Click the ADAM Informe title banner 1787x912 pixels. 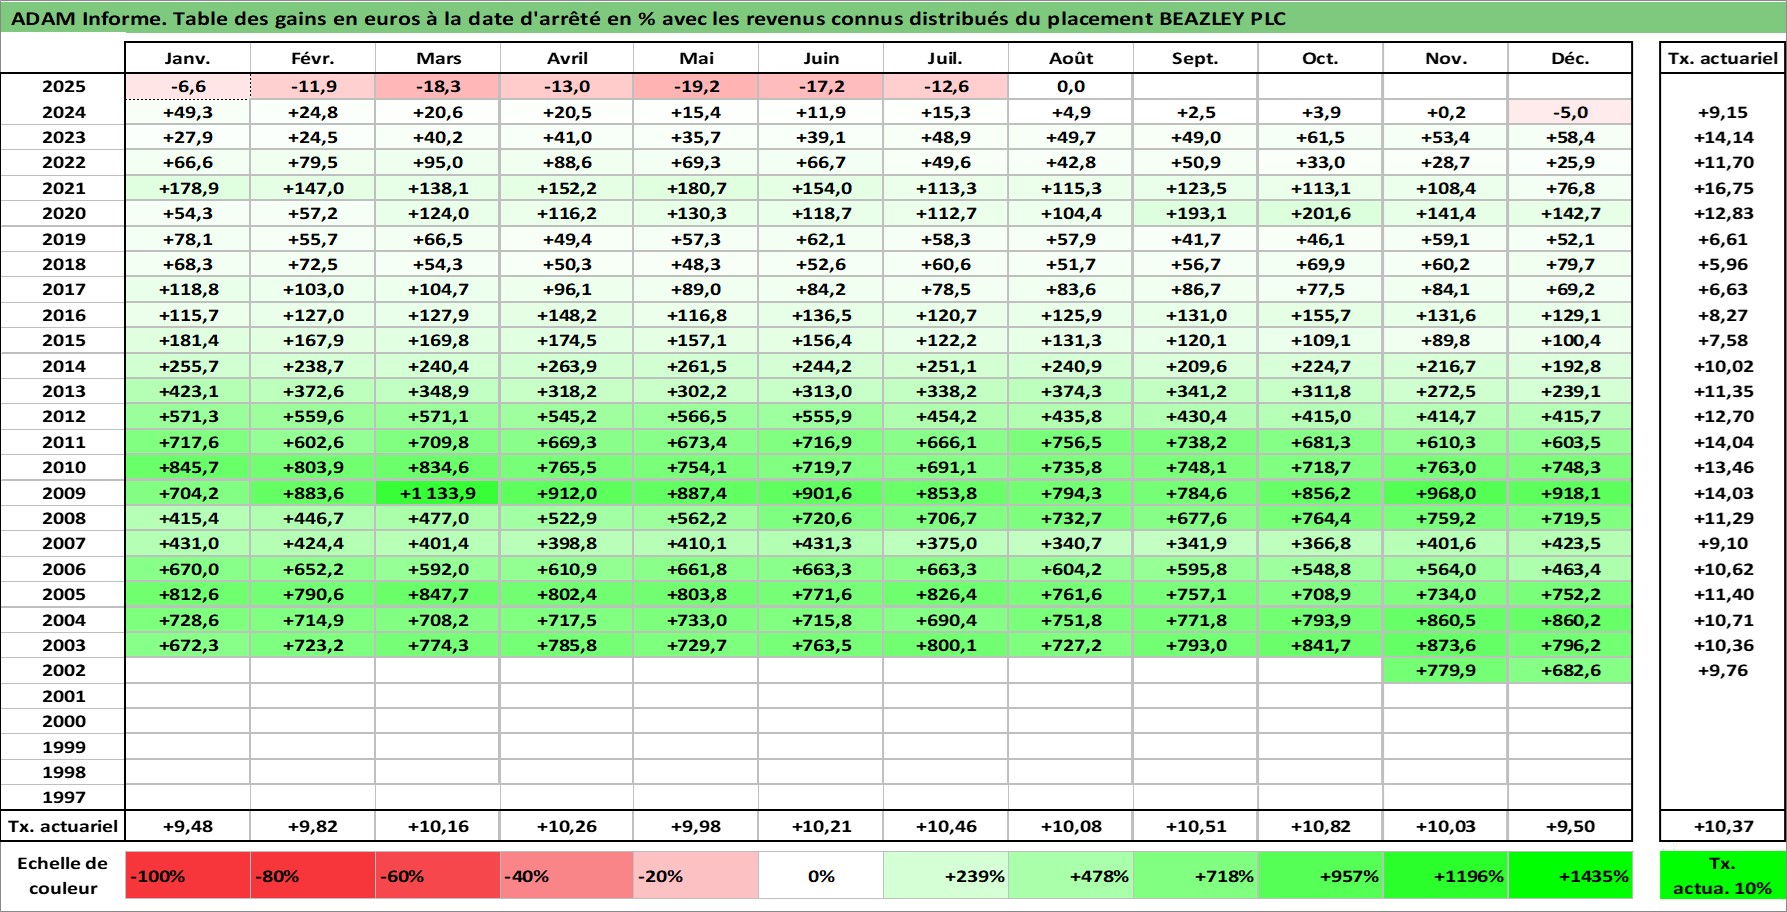[893, 17]
